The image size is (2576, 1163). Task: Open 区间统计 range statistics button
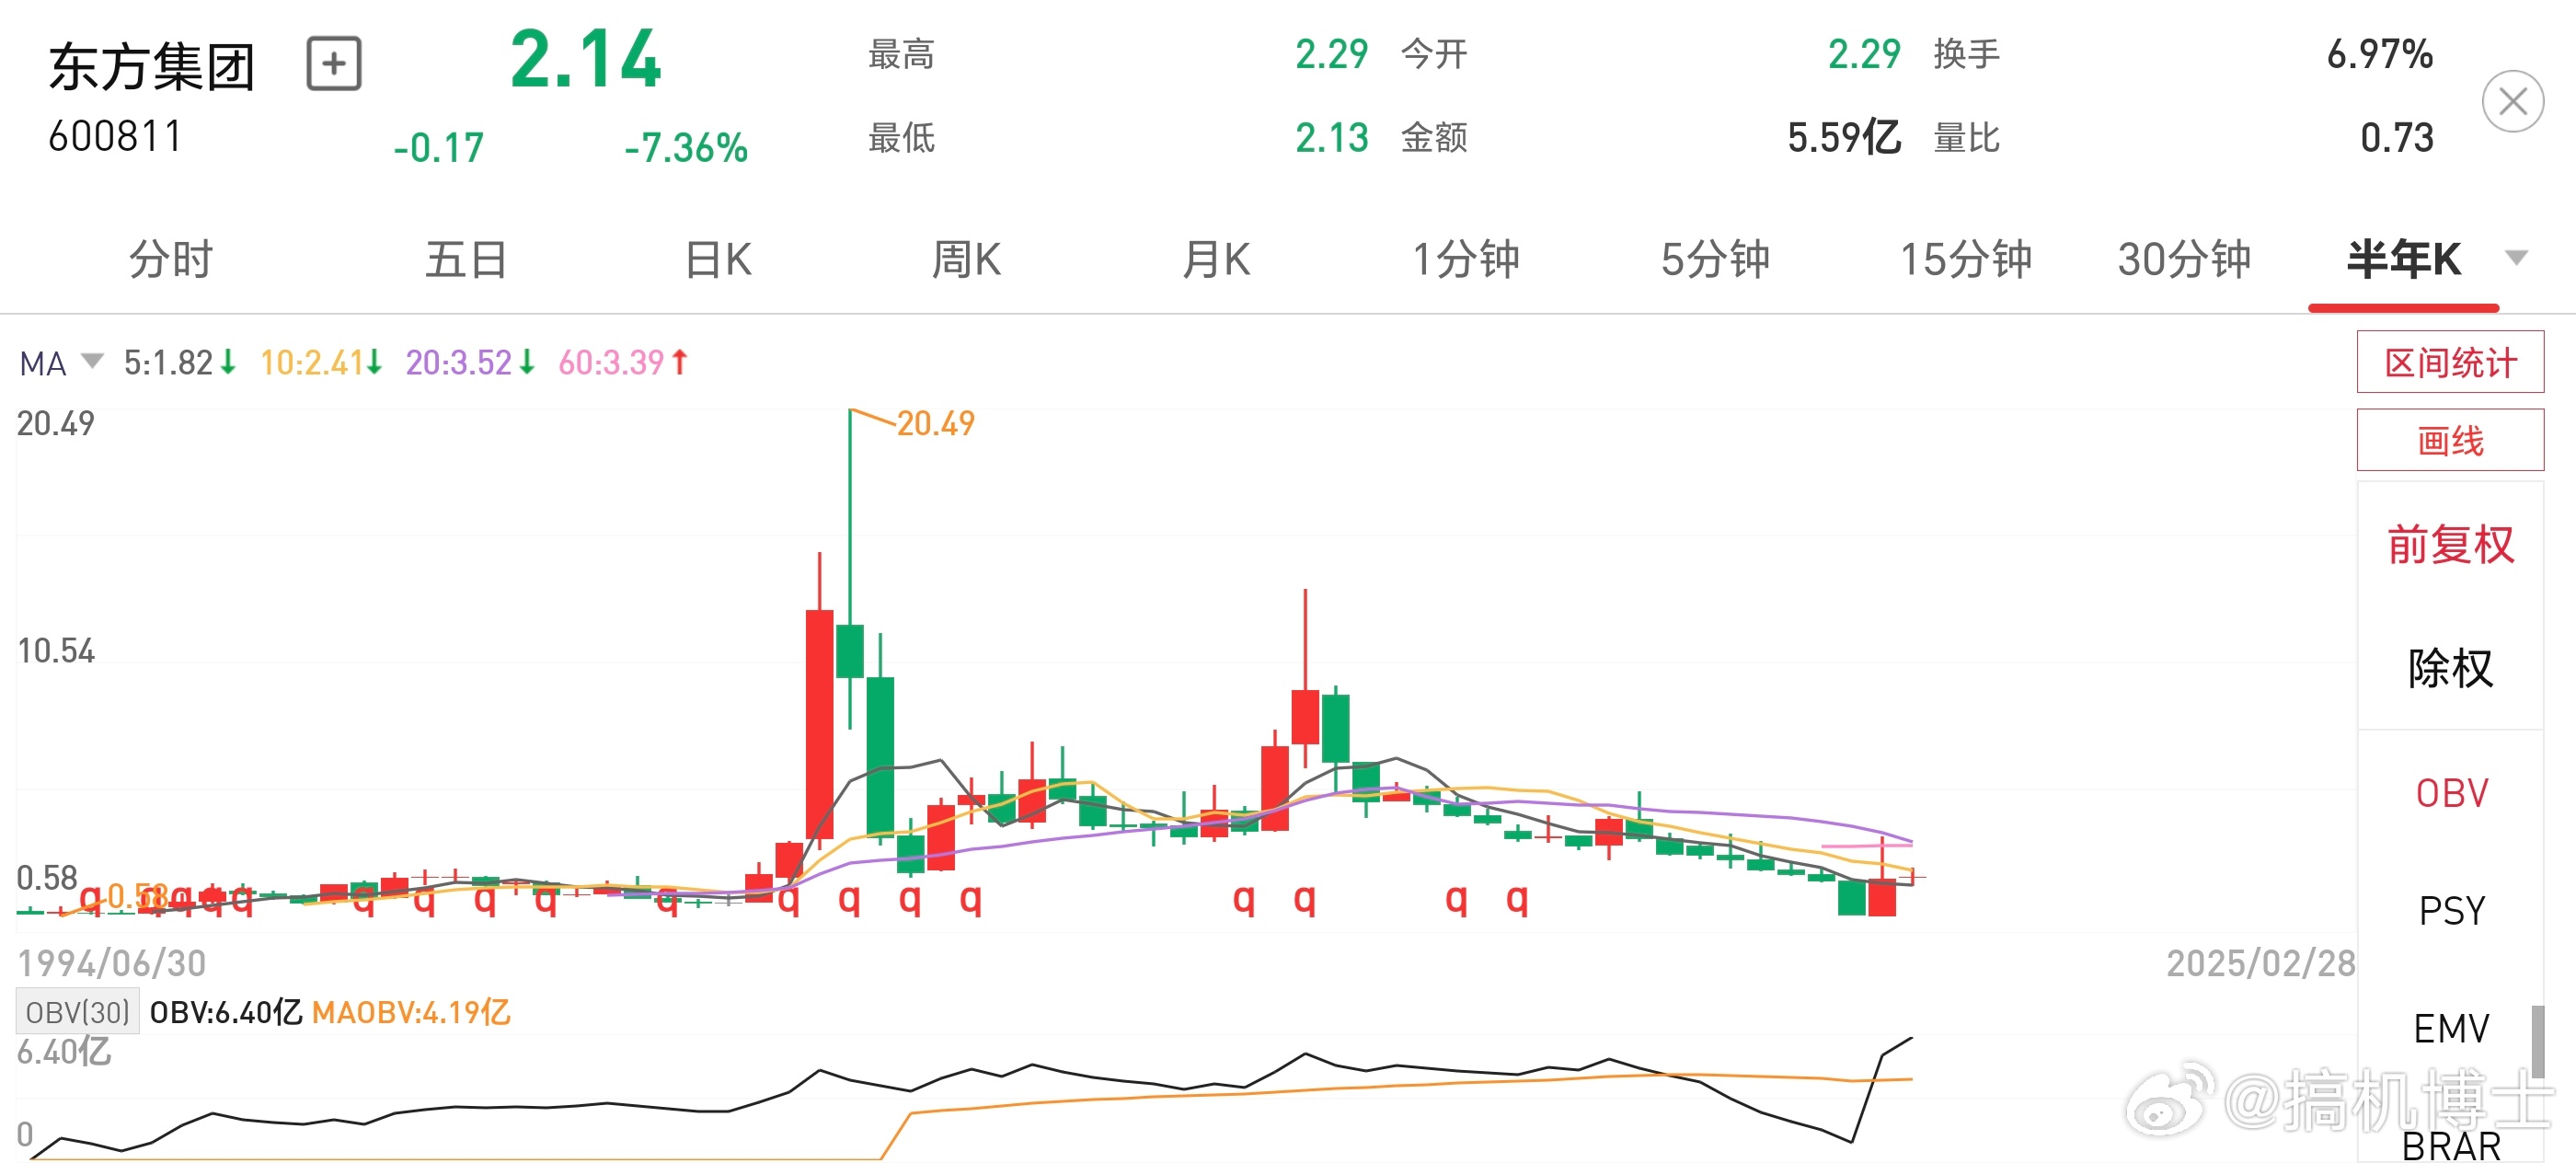point(2450,362)
